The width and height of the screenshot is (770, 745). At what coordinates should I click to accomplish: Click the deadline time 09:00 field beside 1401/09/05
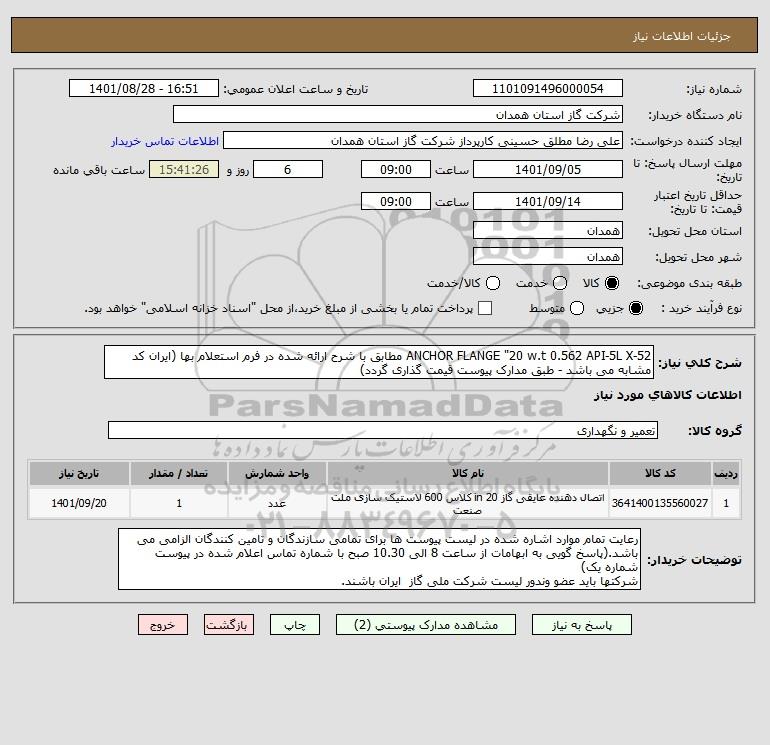(x=396, y=169)
